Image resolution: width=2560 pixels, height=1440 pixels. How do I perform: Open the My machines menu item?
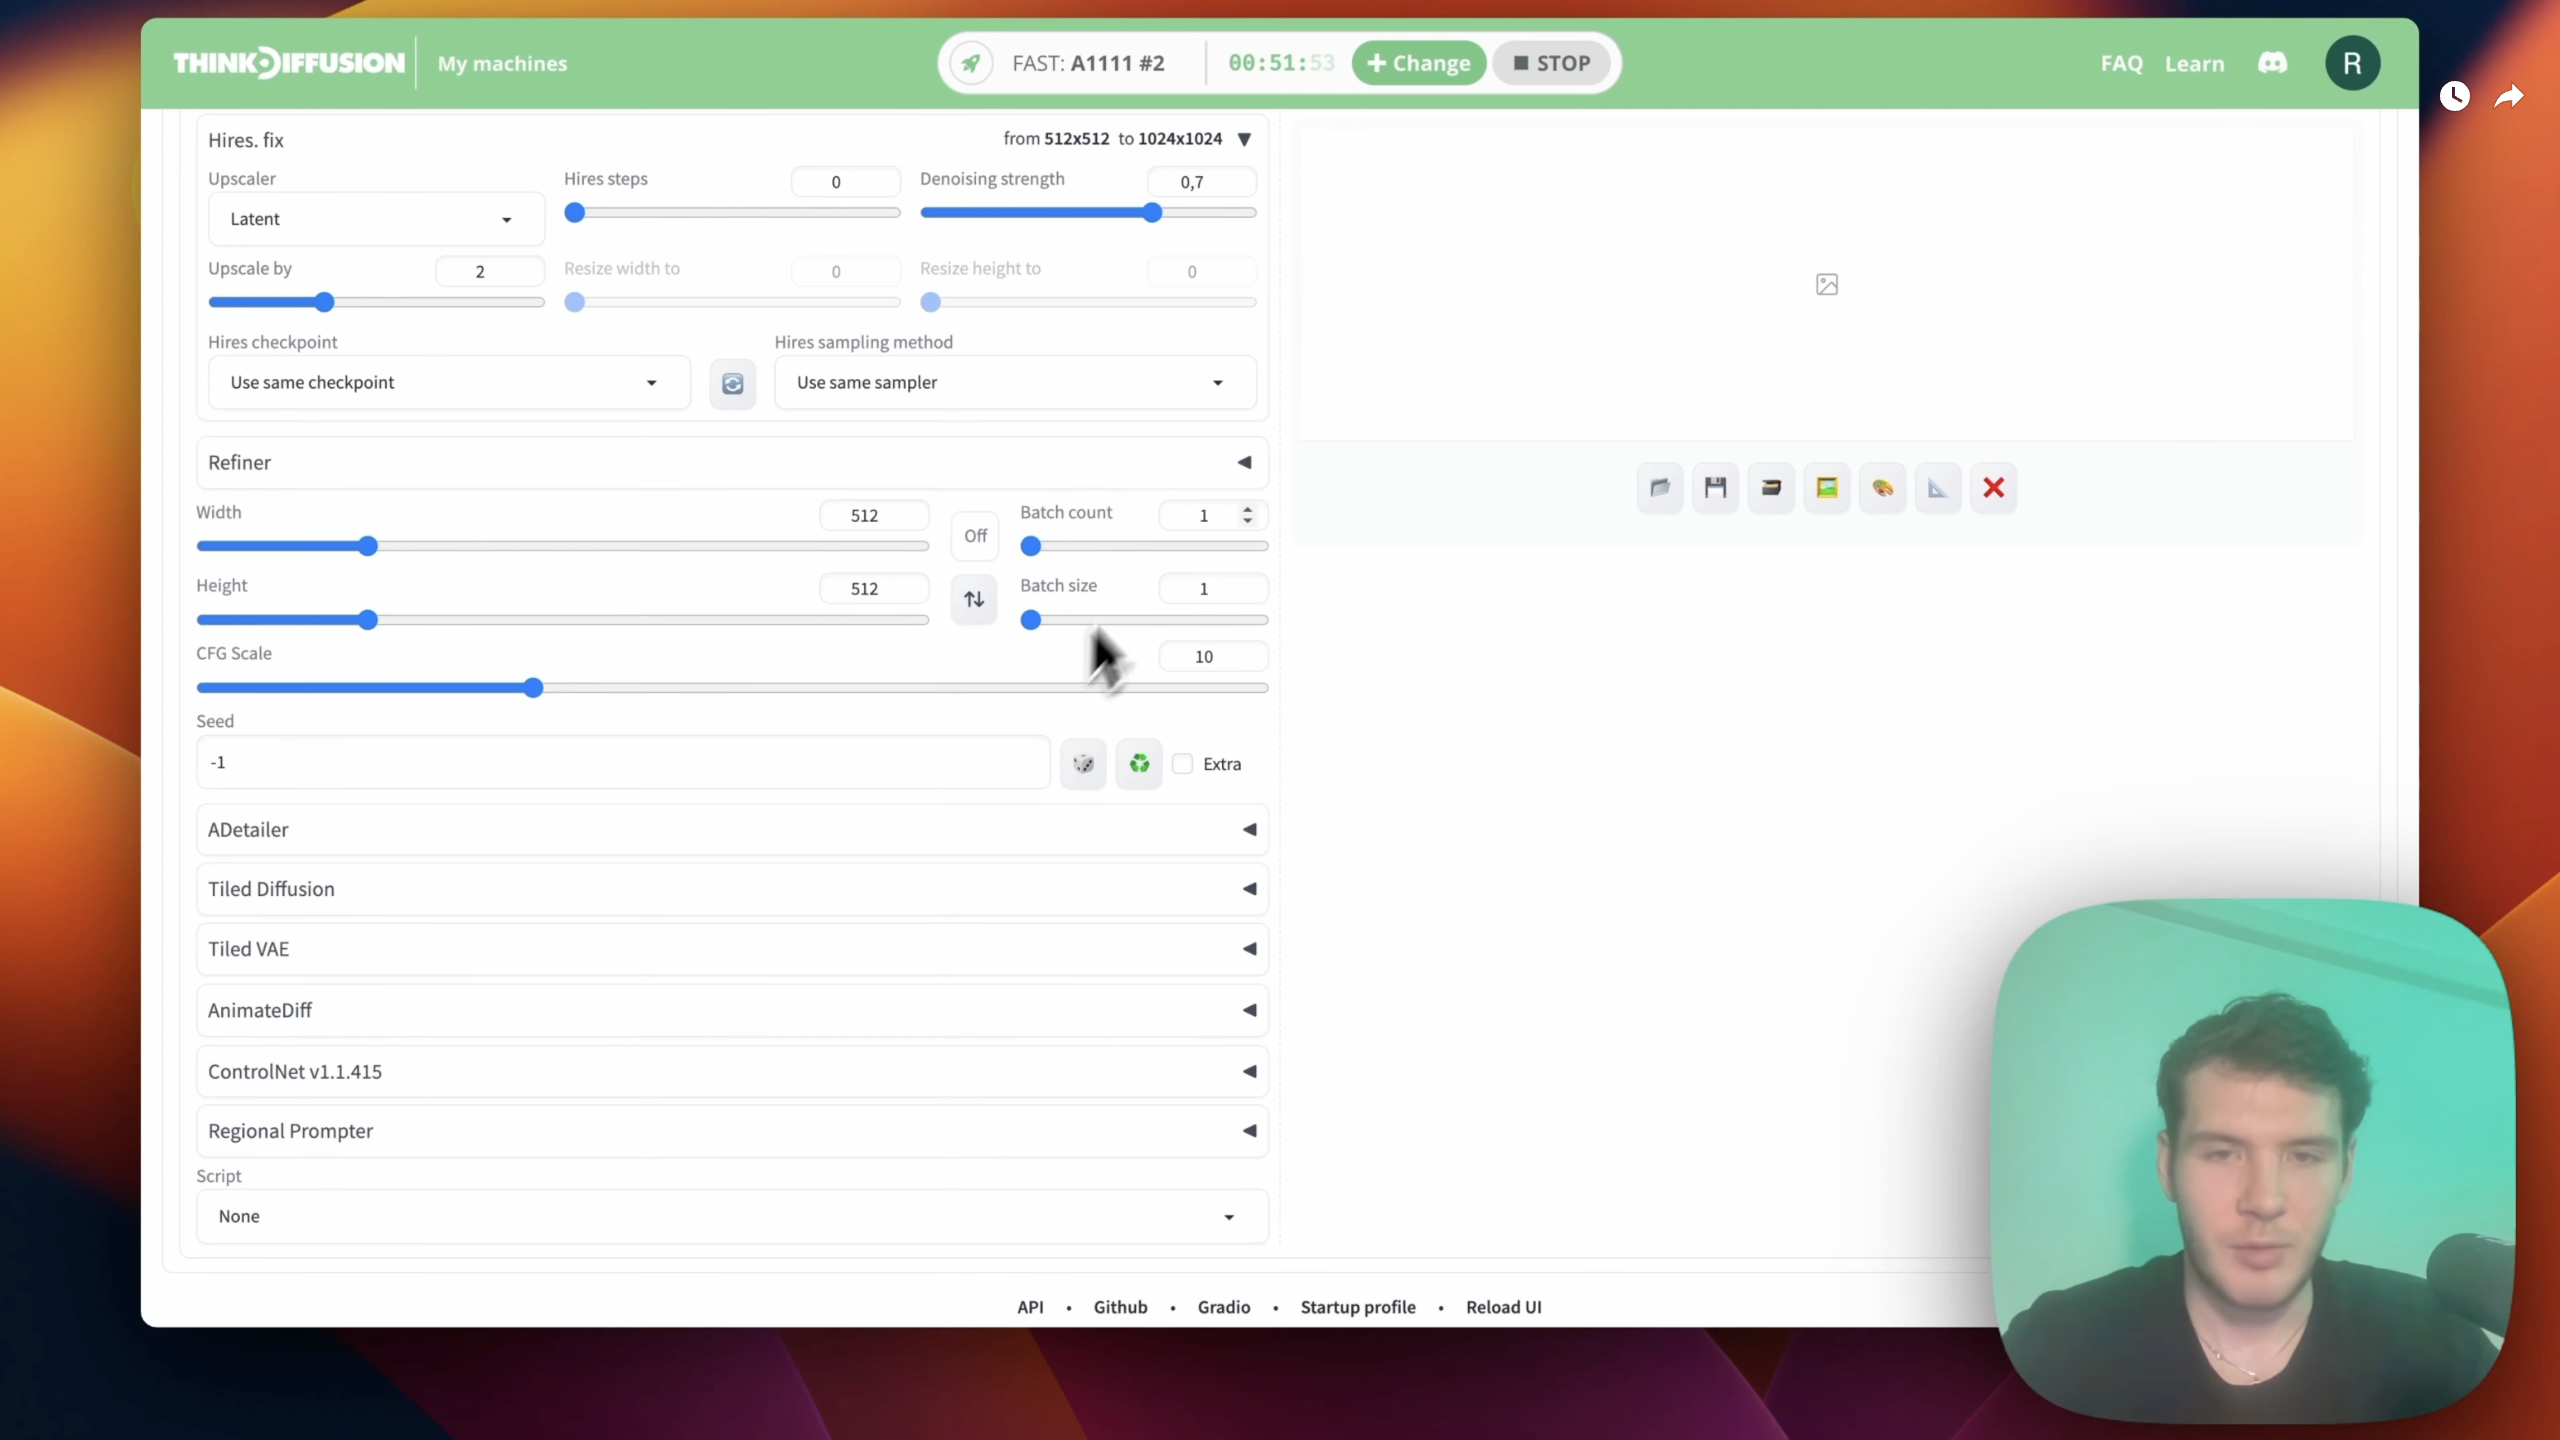(502, 64)
